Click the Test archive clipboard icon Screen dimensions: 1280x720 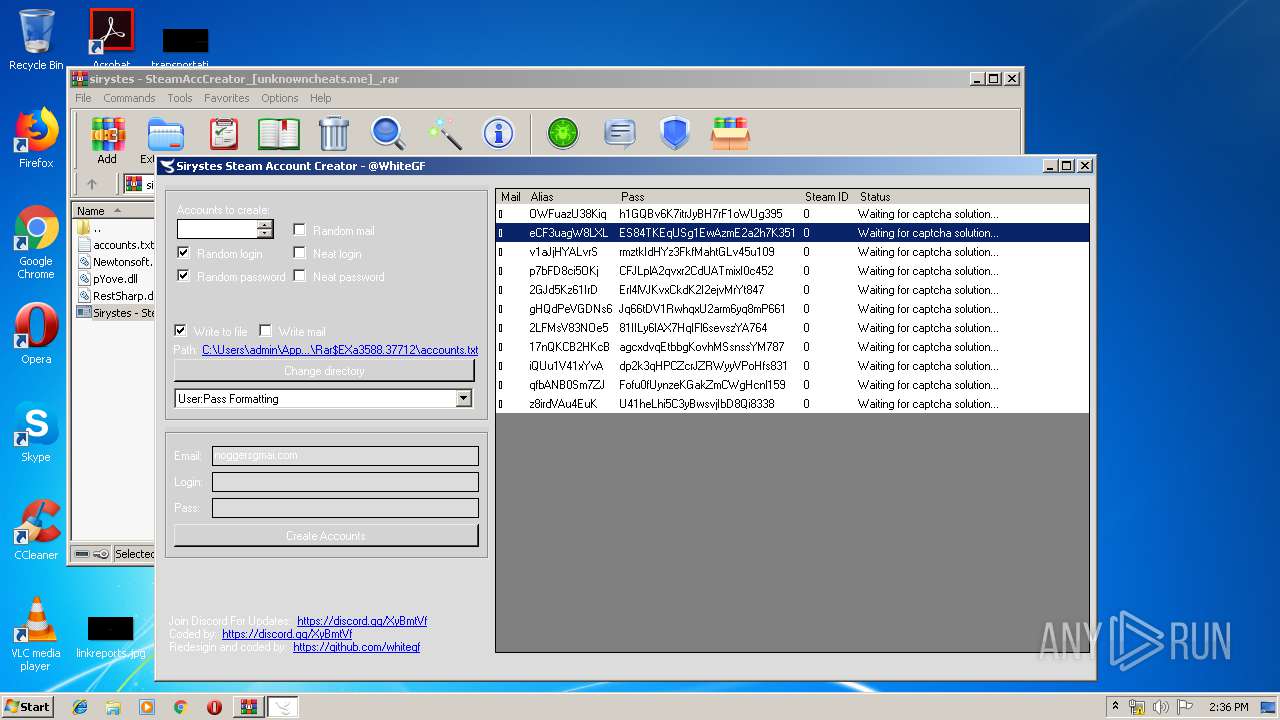224,134
